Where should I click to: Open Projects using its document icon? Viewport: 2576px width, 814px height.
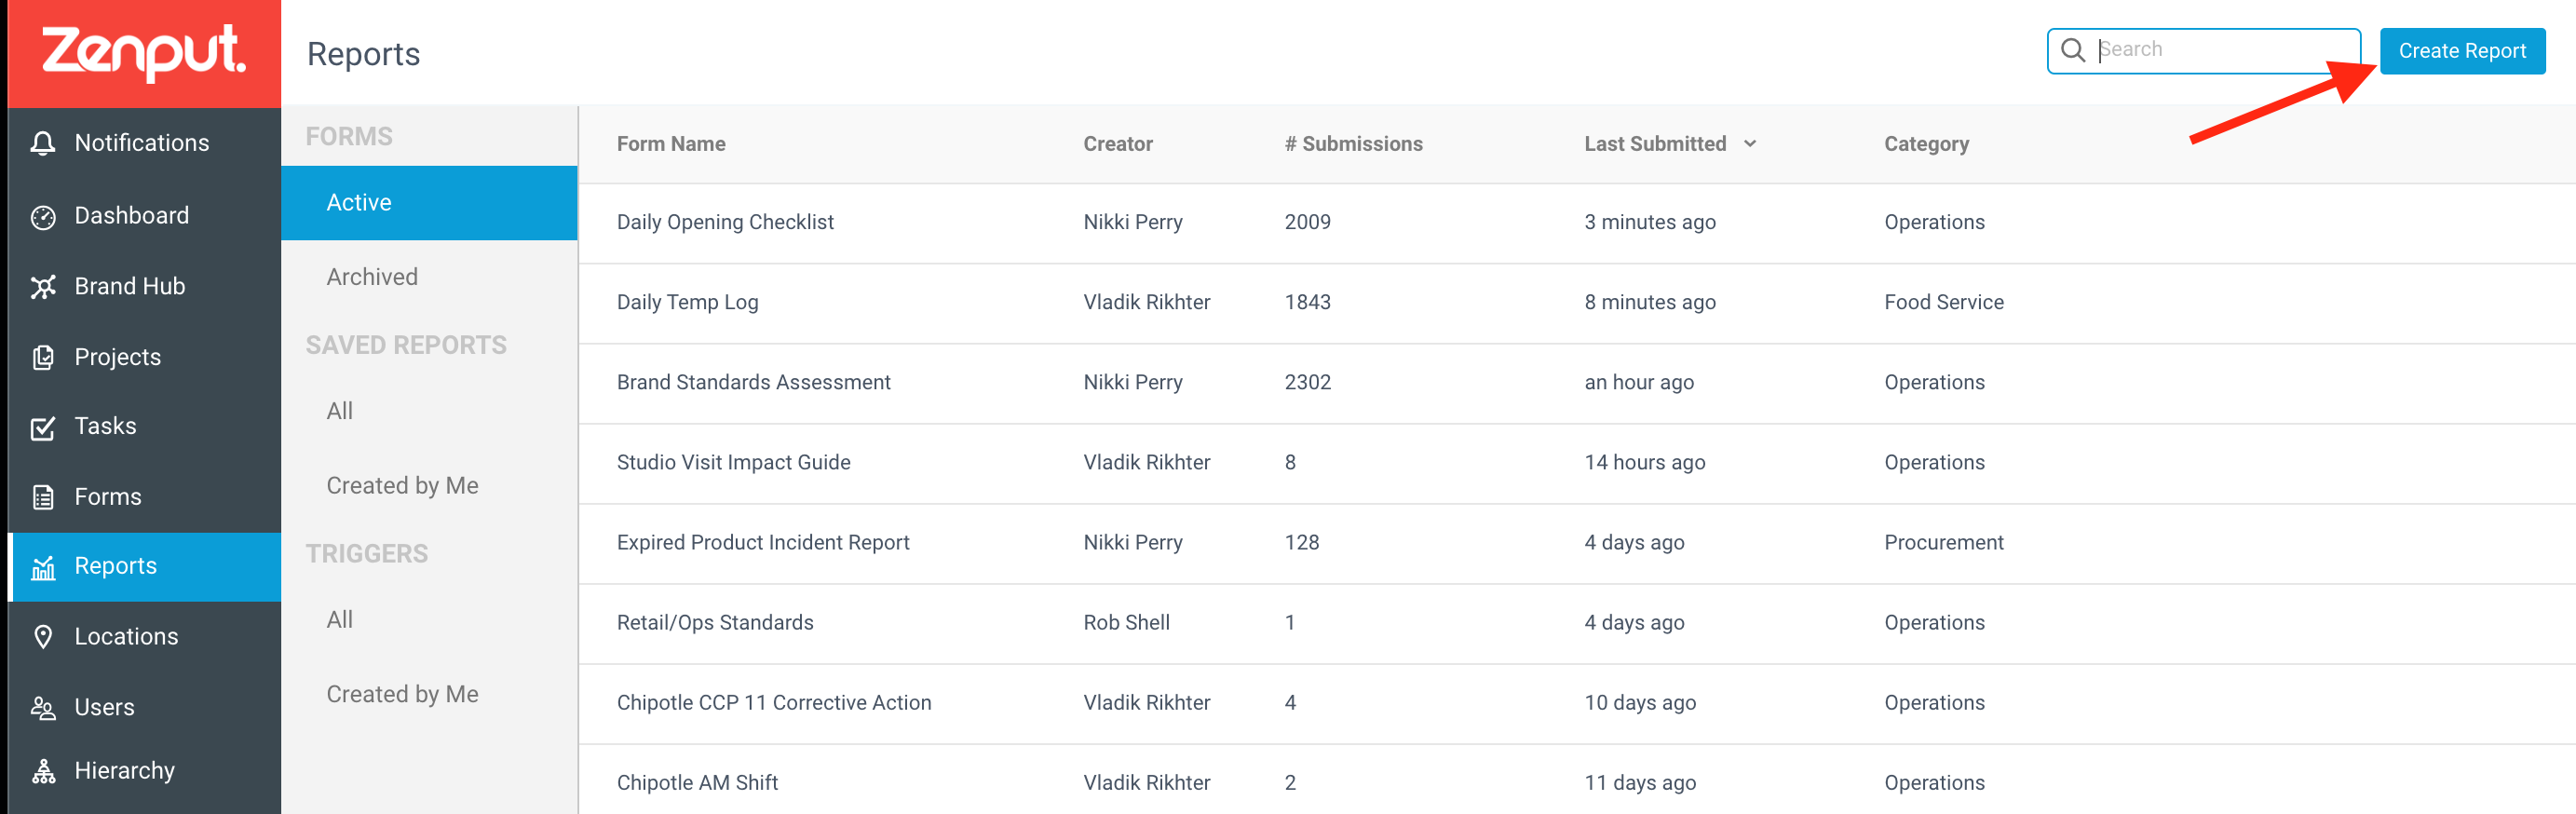point(43,357)
